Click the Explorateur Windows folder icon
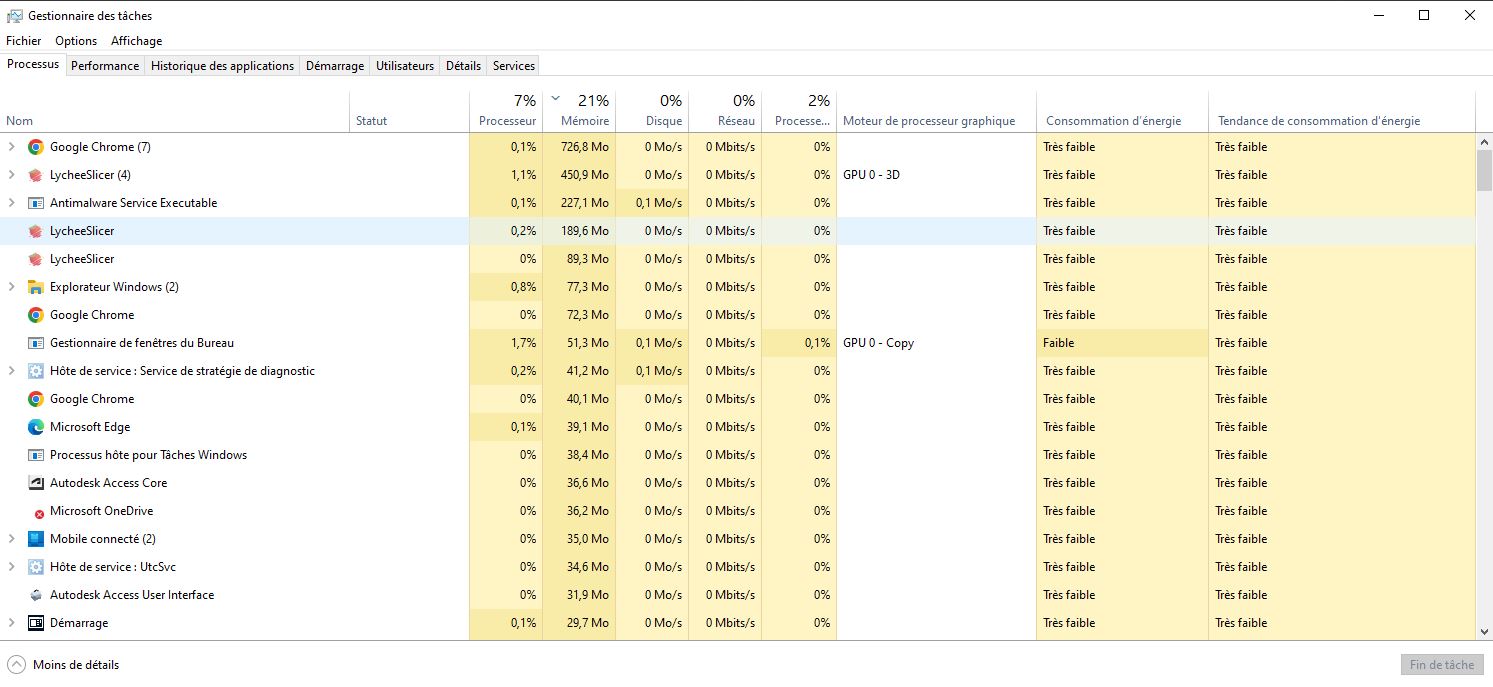The width and height of the screenshot is (1493, 687). [x=35, y=287]
